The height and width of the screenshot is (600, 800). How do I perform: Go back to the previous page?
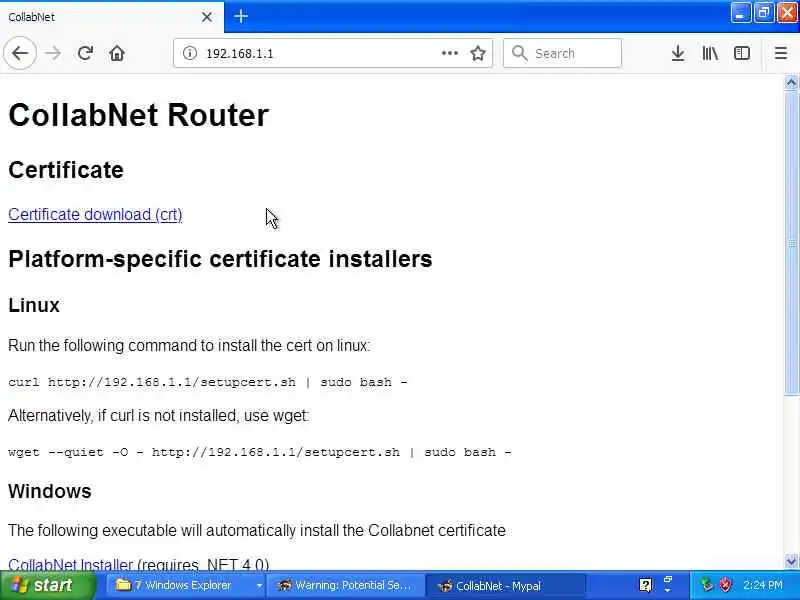[x=20, y=53]
